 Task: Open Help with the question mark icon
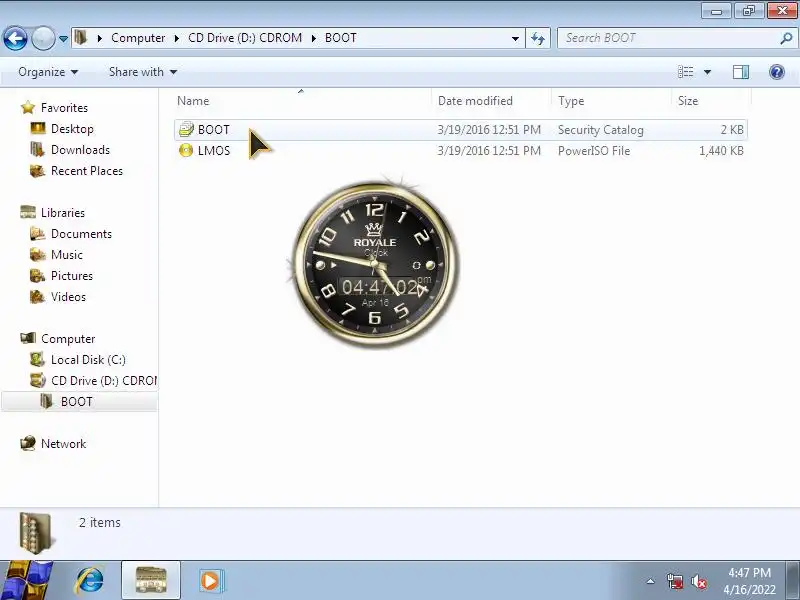777,72
